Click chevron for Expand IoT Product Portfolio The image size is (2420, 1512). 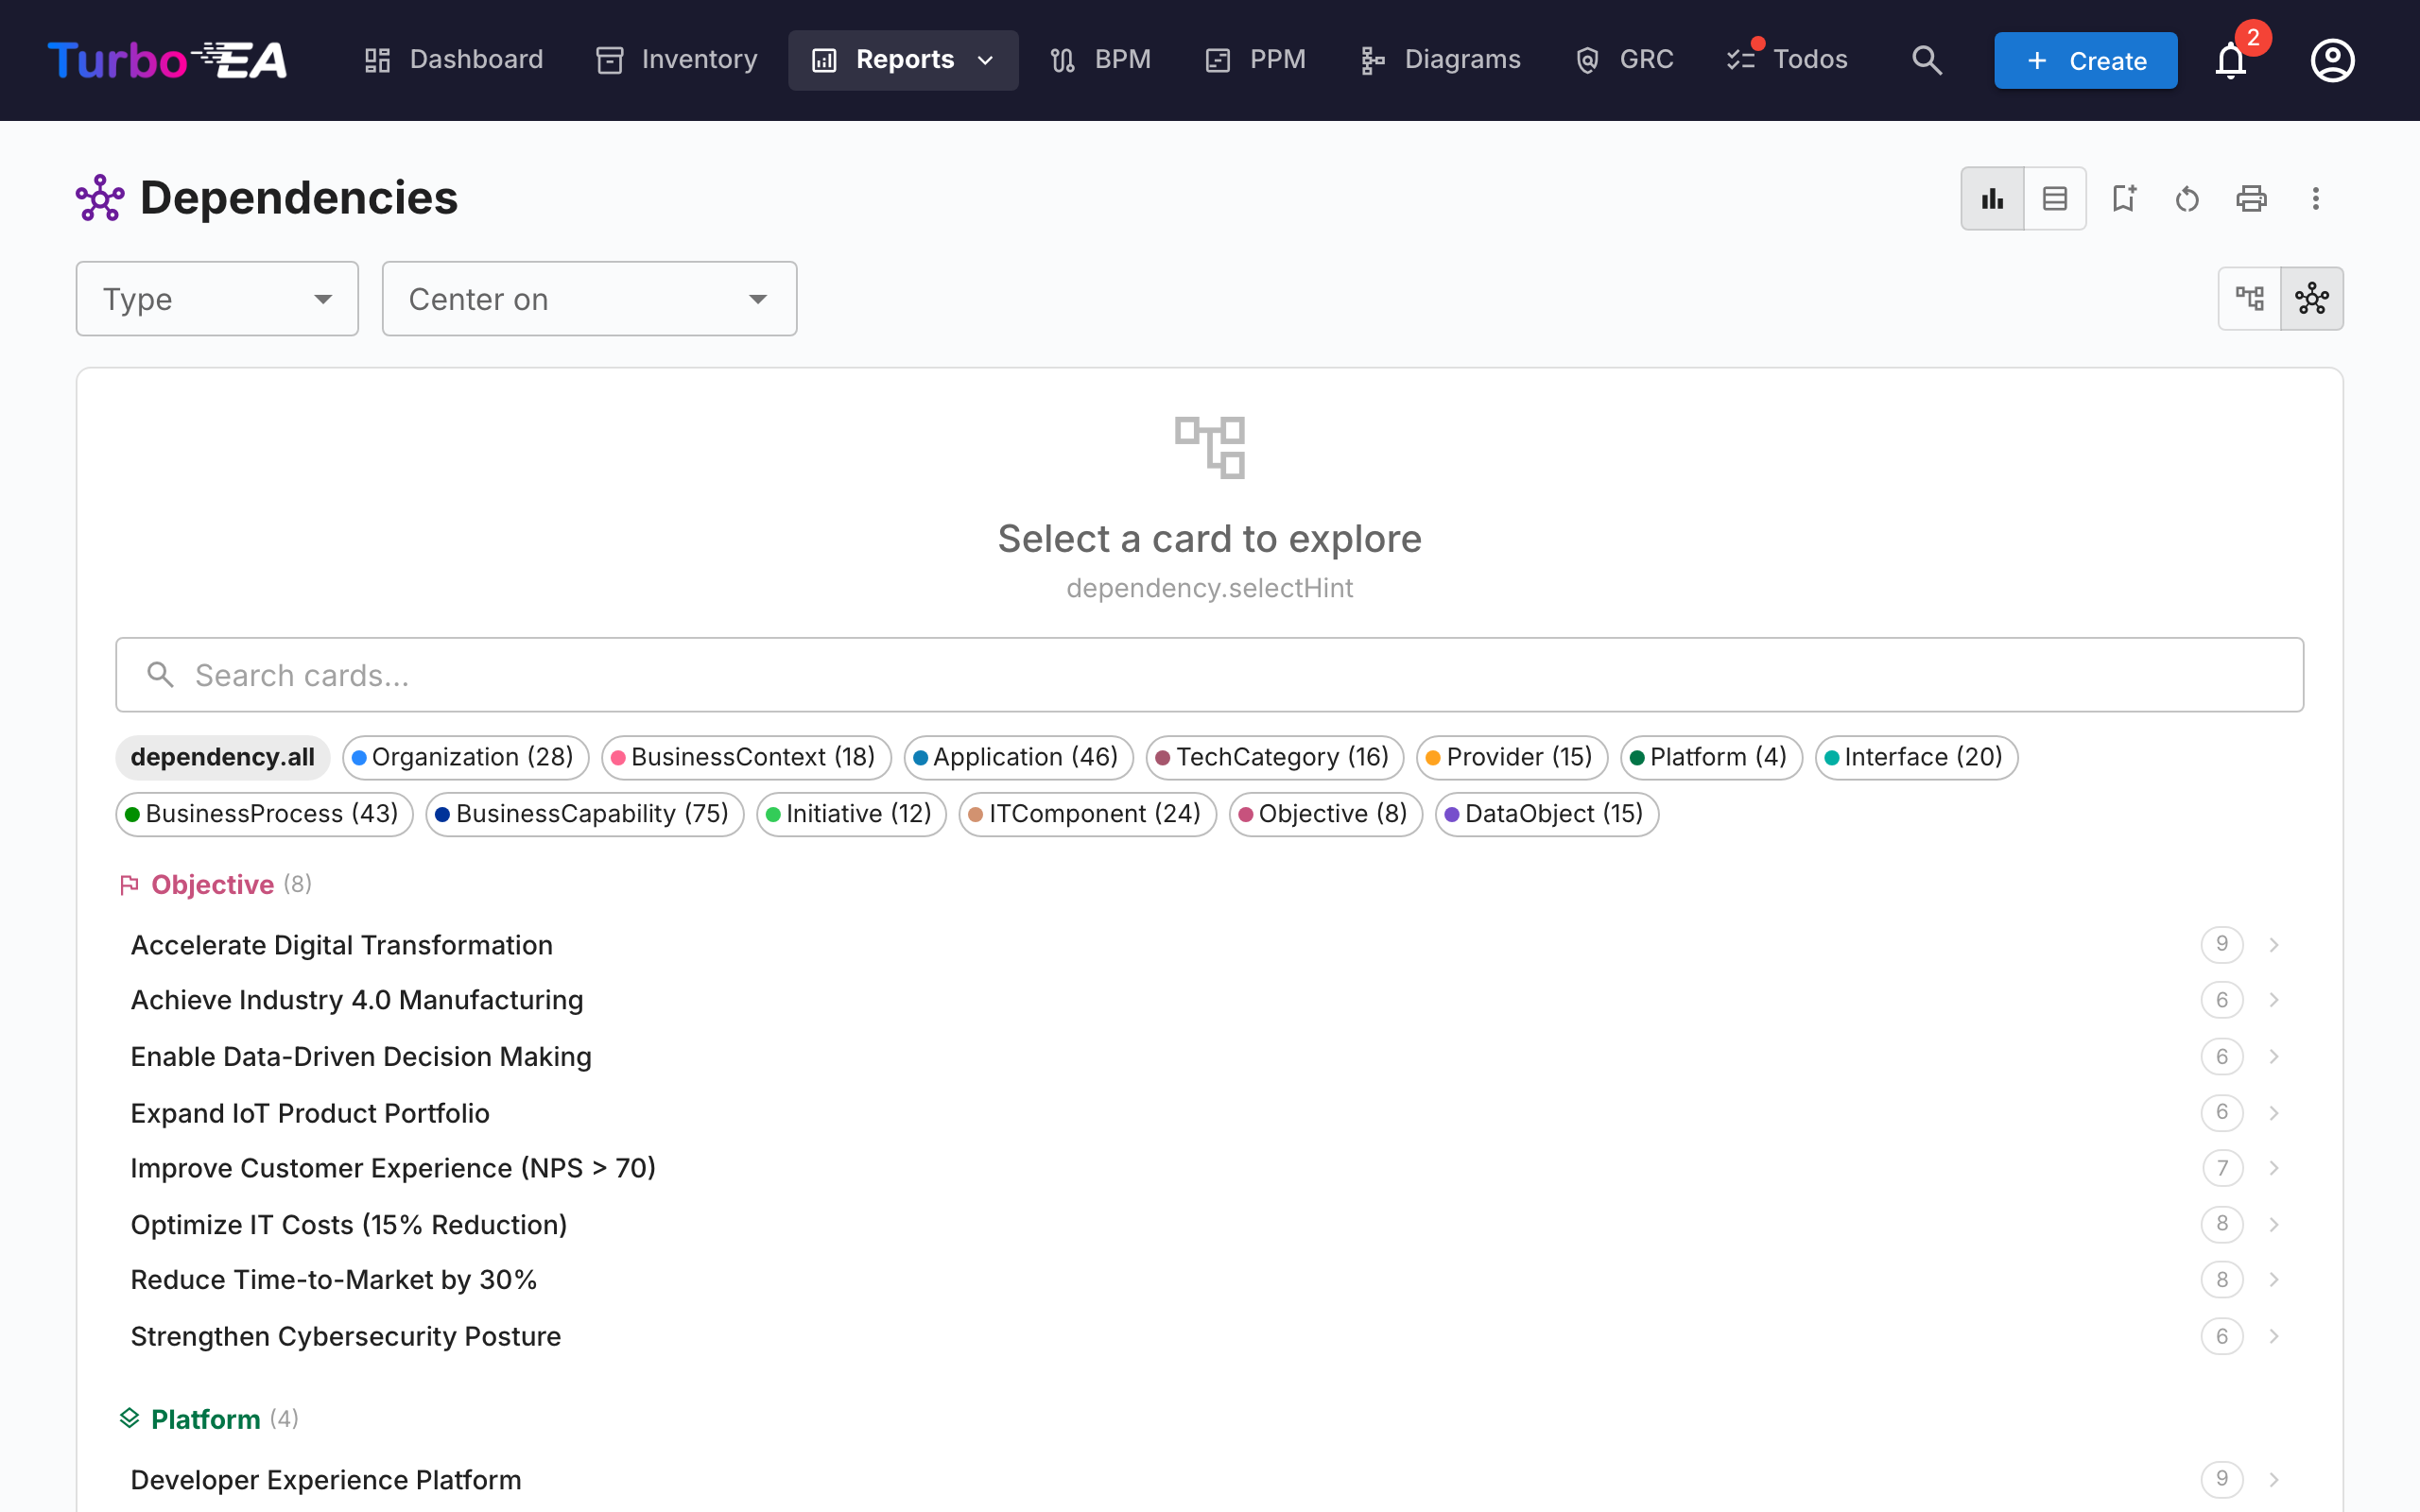(x=2274, y=1113)
